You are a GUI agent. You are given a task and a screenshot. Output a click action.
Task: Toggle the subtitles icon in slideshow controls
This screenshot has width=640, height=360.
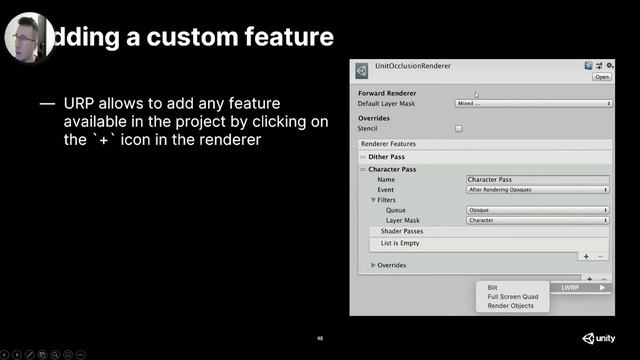[x=68, y=355]
